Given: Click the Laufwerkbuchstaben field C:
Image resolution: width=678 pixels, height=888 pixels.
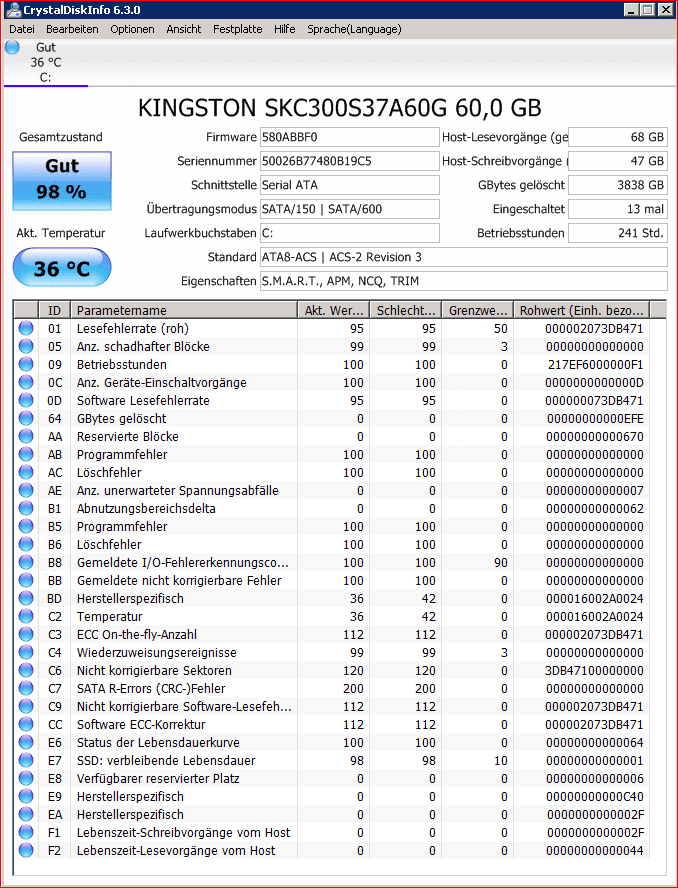Looking at the screenshot, I should click(349, 233).
